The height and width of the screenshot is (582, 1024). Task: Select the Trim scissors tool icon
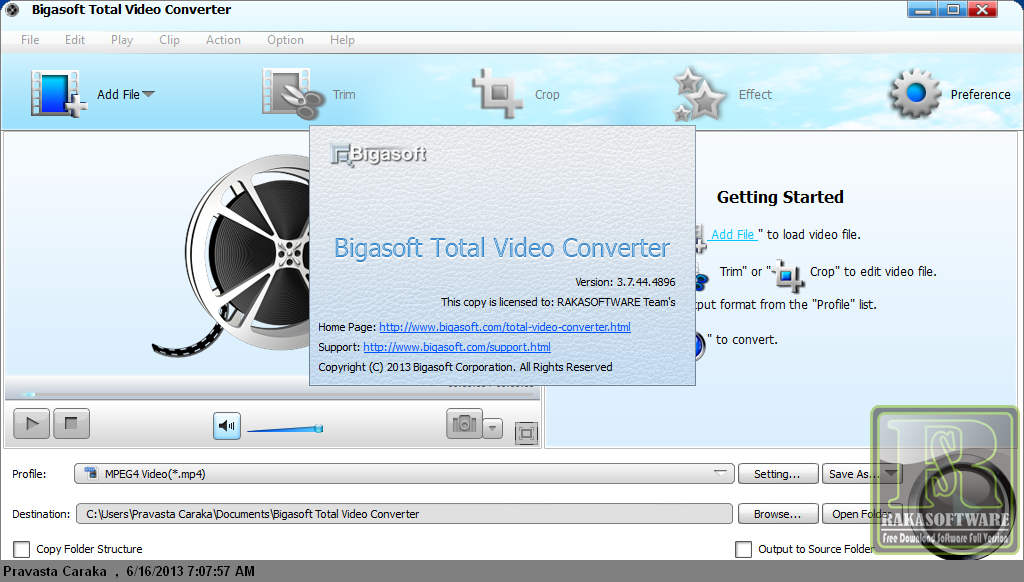[293, 94]
